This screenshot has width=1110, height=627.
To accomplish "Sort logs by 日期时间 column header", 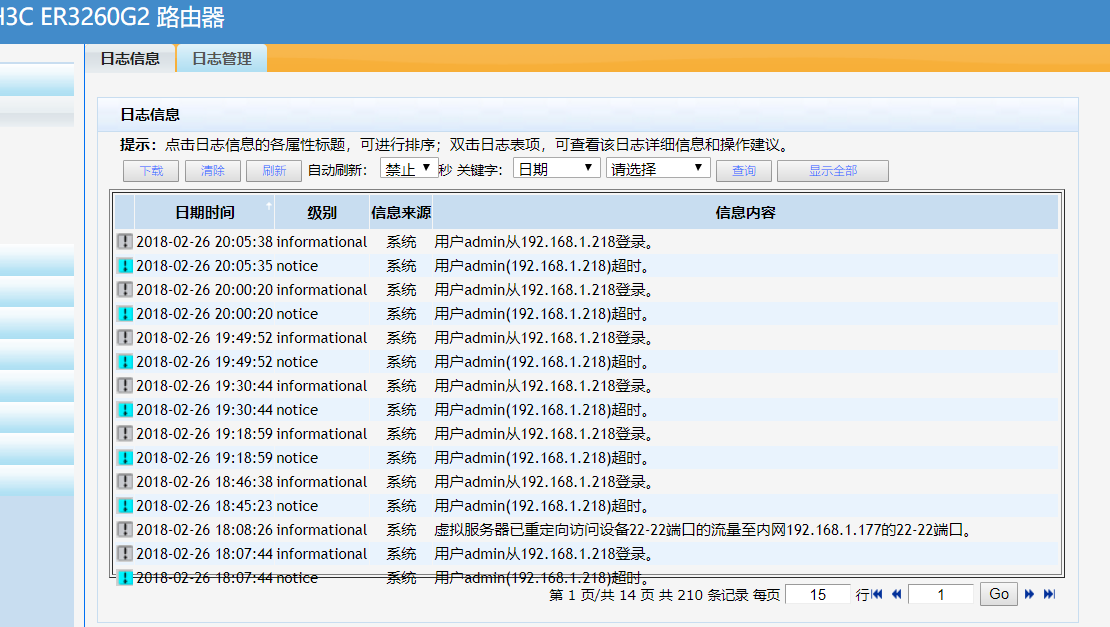I will click(x=205, y=213).
